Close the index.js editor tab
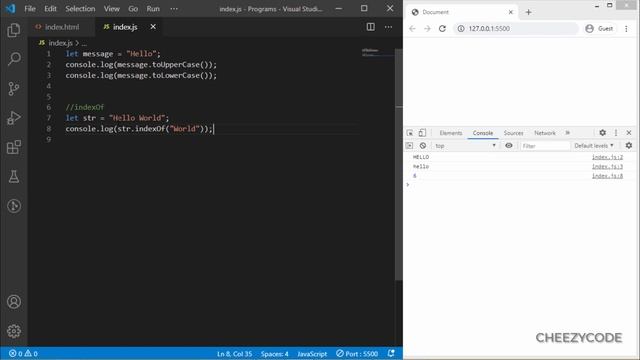This screenshot has height=360, width=640. 153,27
